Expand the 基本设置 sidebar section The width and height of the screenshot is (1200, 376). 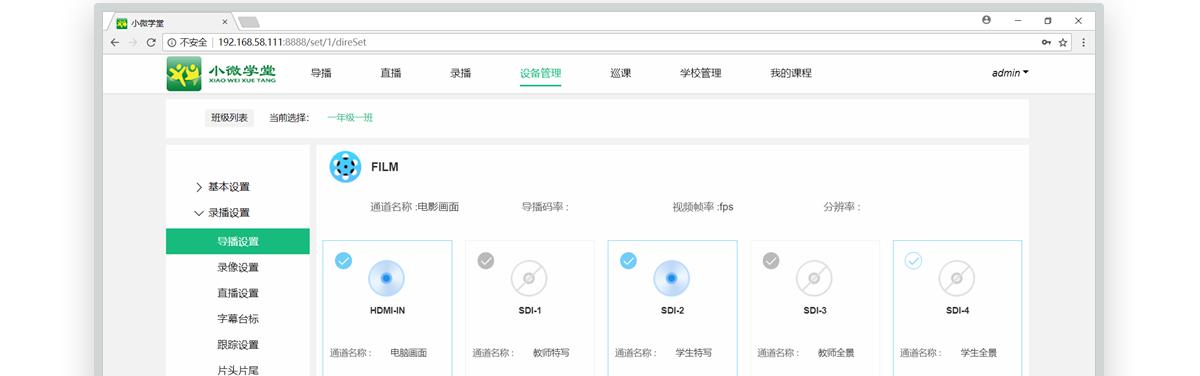(x=222, y=187)
